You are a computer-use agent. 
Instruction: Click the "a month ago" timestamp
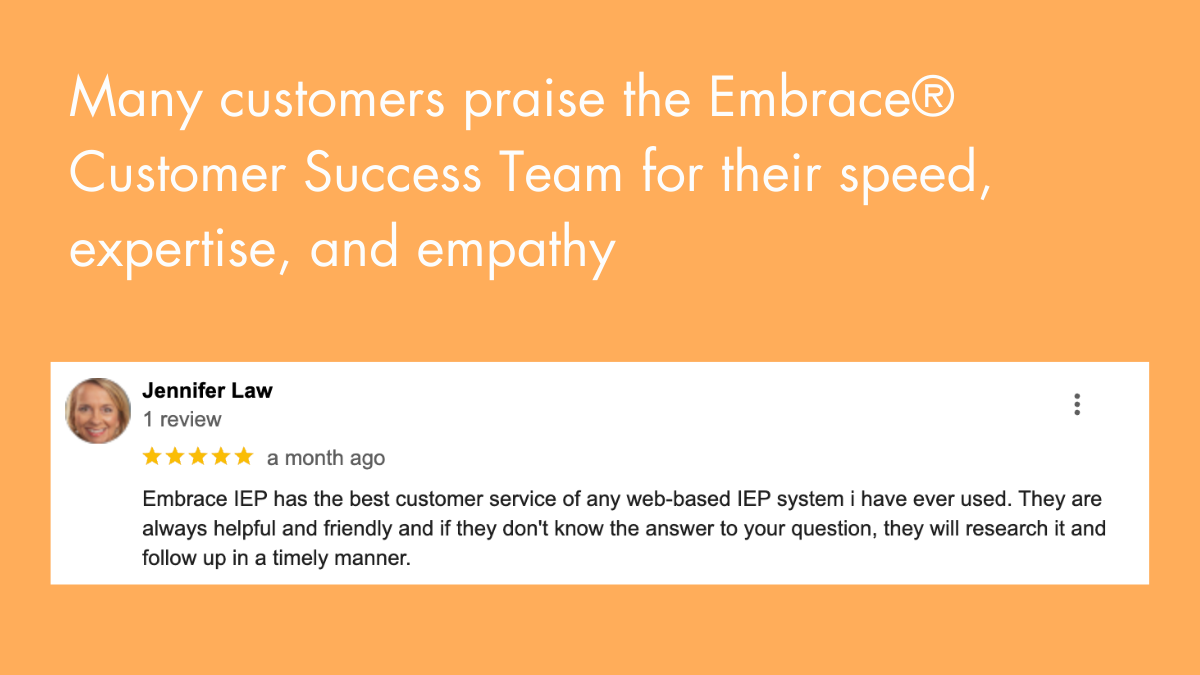pos(325,458)
